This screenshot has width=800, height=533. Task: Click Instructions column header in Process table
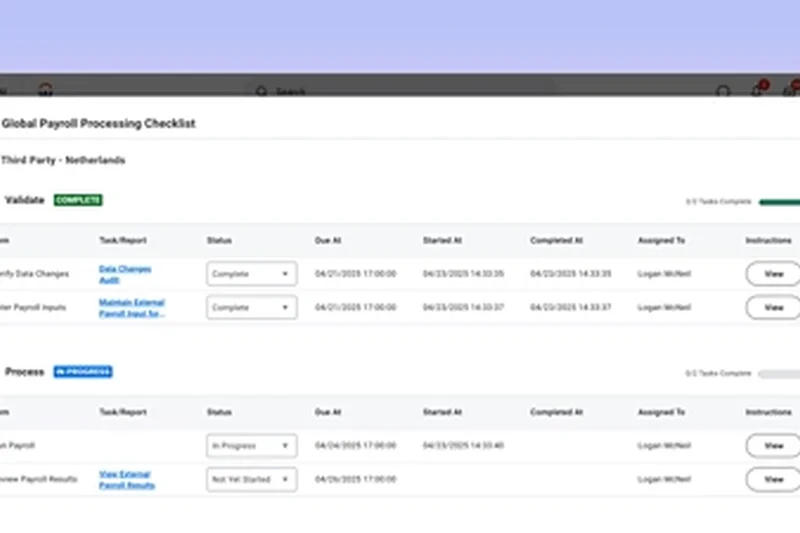(768, 412)
